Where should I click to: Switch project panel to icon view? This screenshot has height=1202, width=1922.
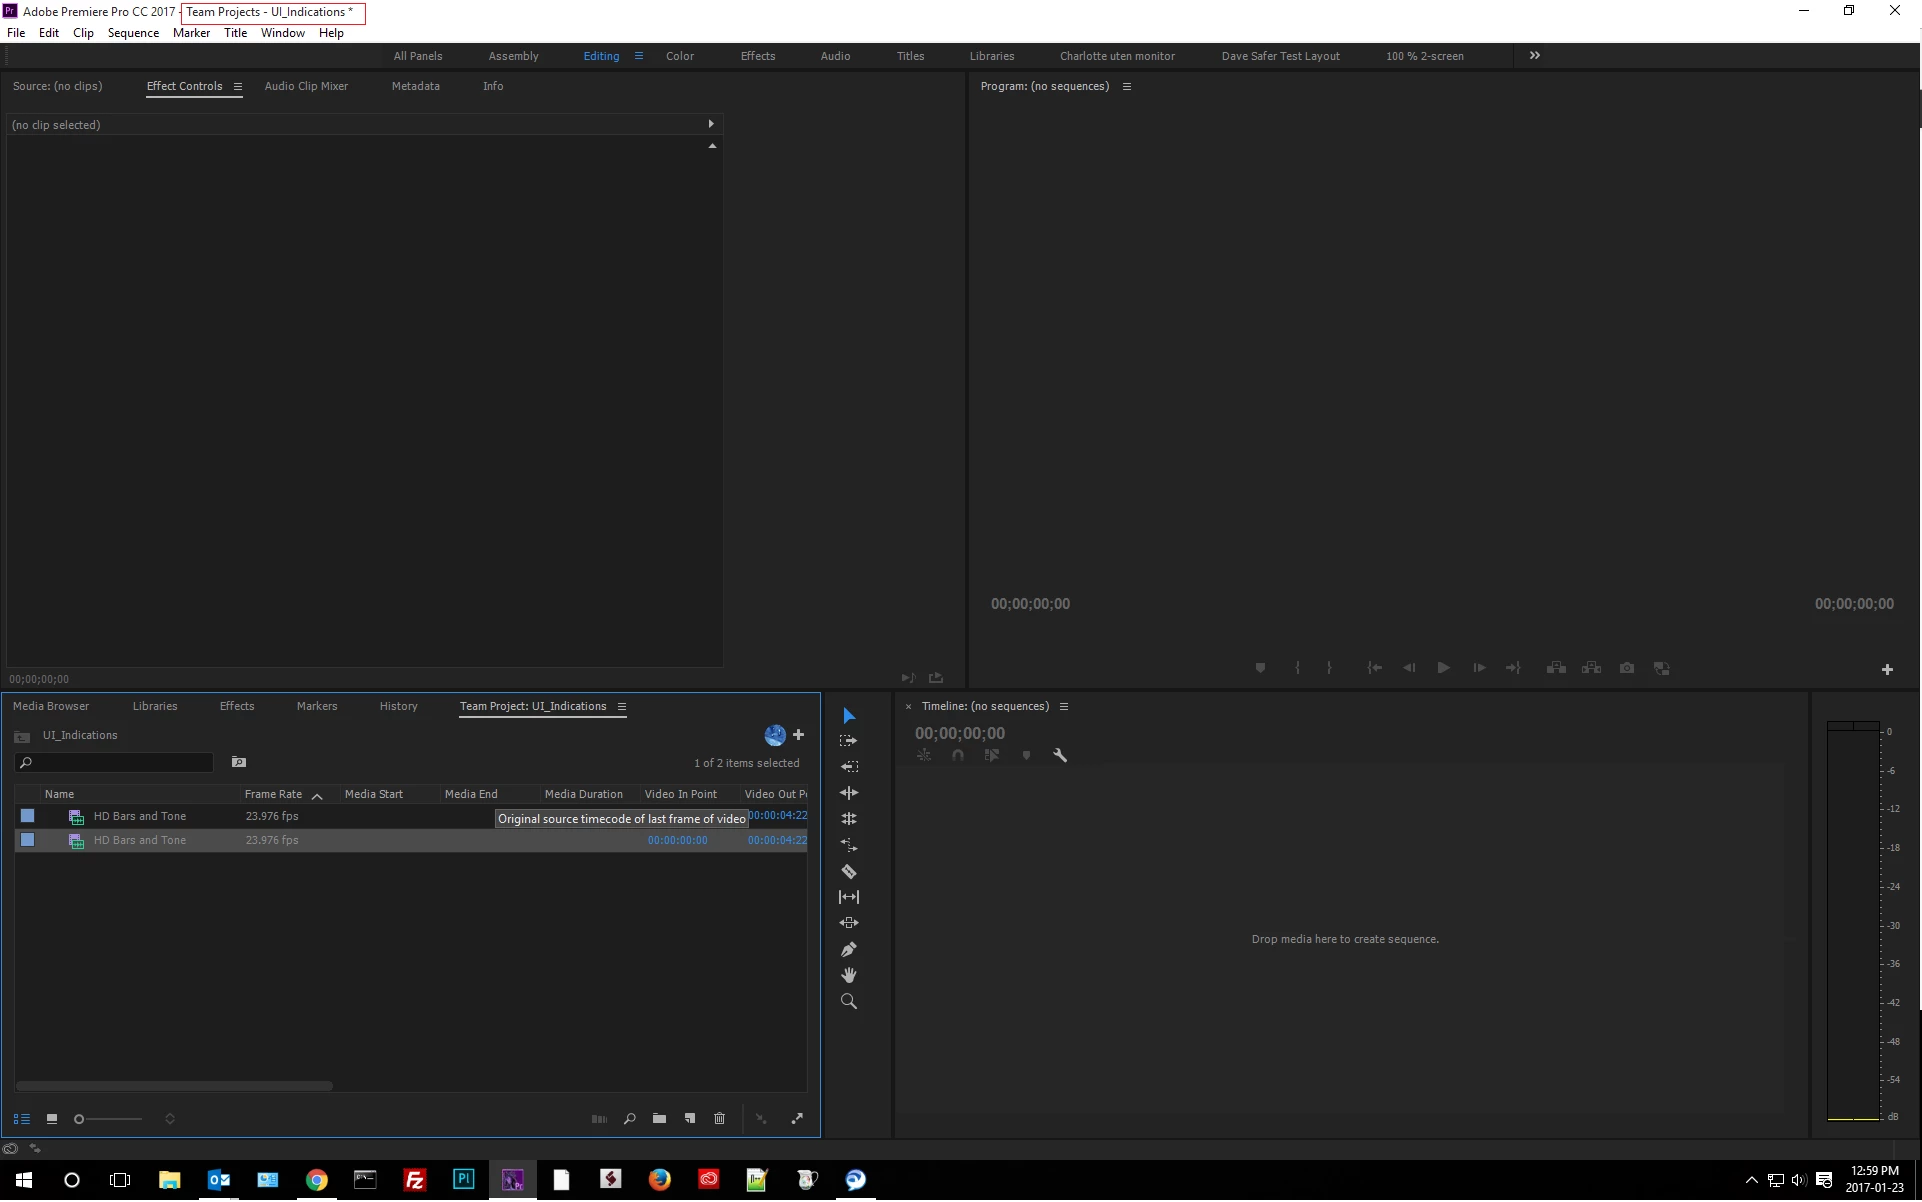pos(52,1120)
